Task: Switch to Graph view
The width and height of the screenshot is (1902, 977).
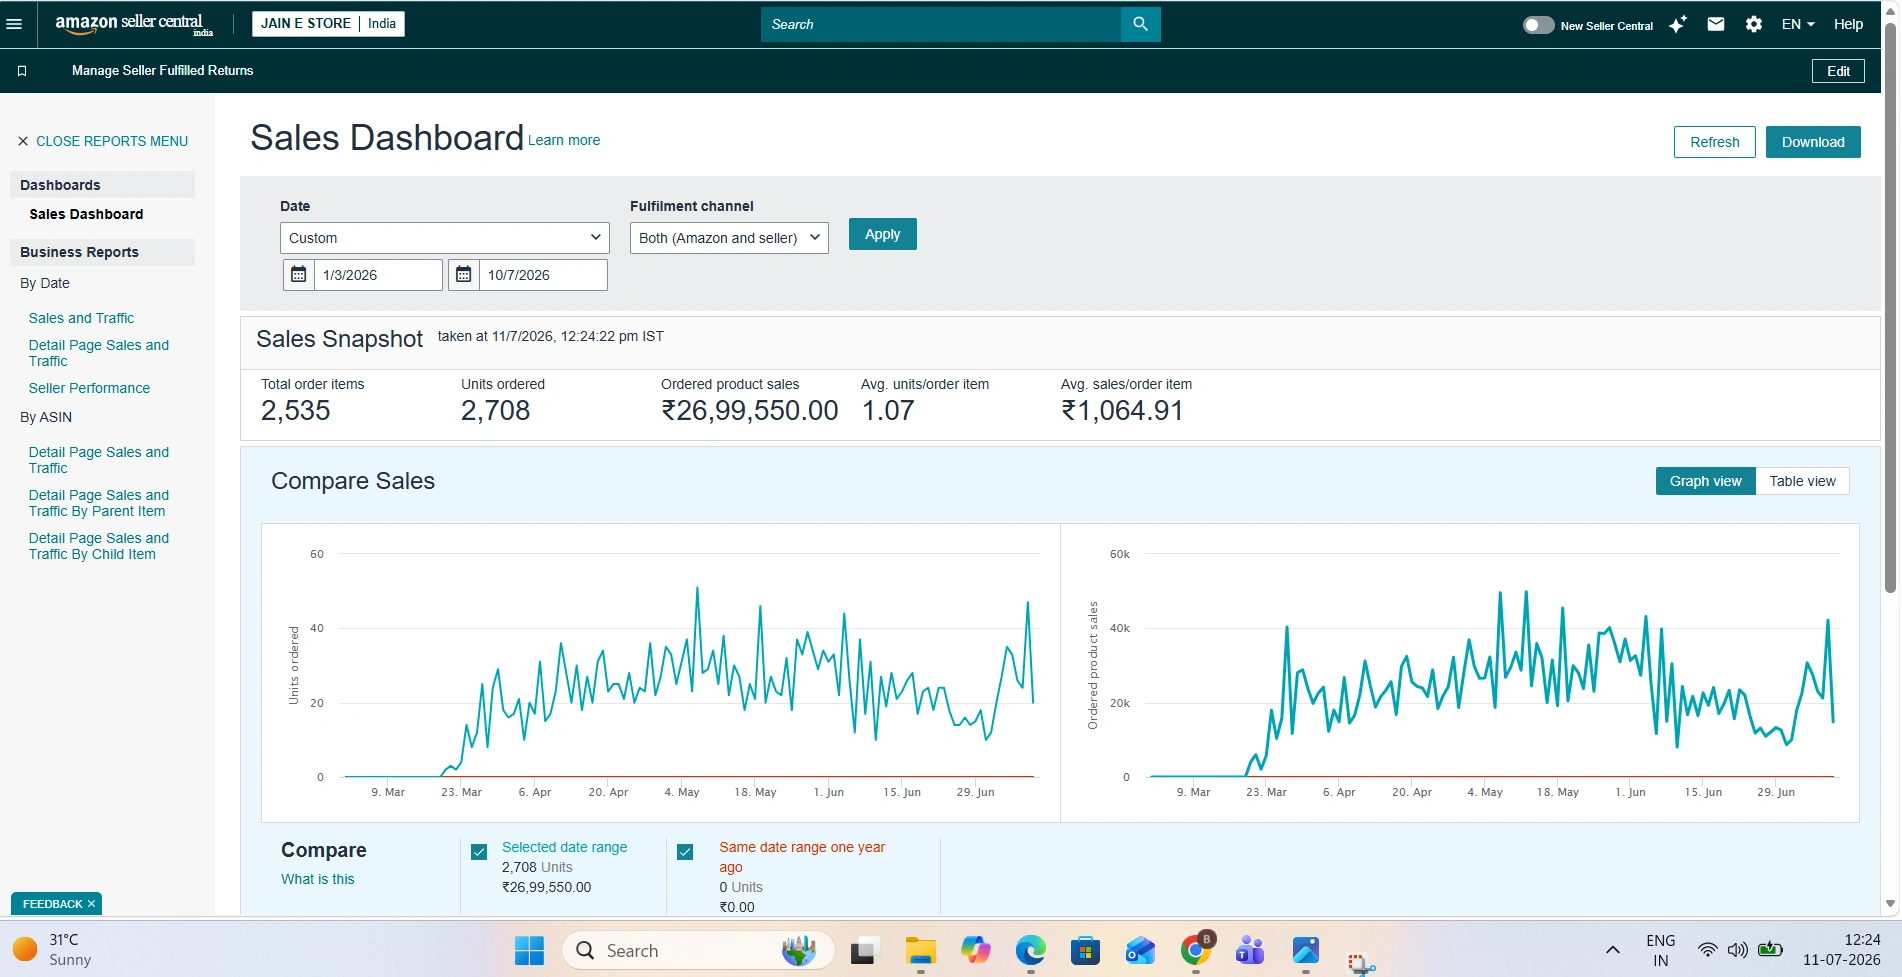Action: (x=1705, y=481)
